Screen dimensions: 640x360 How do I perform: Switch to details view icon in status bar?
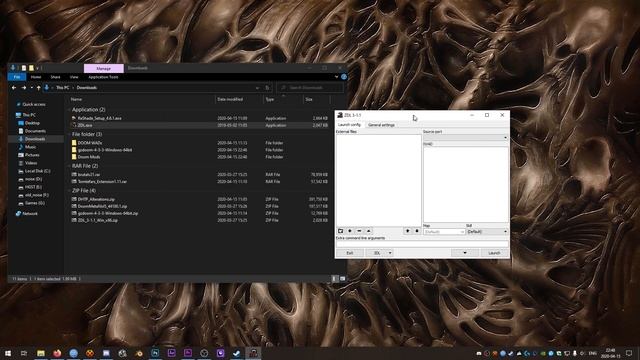click(x=334, y=279)
